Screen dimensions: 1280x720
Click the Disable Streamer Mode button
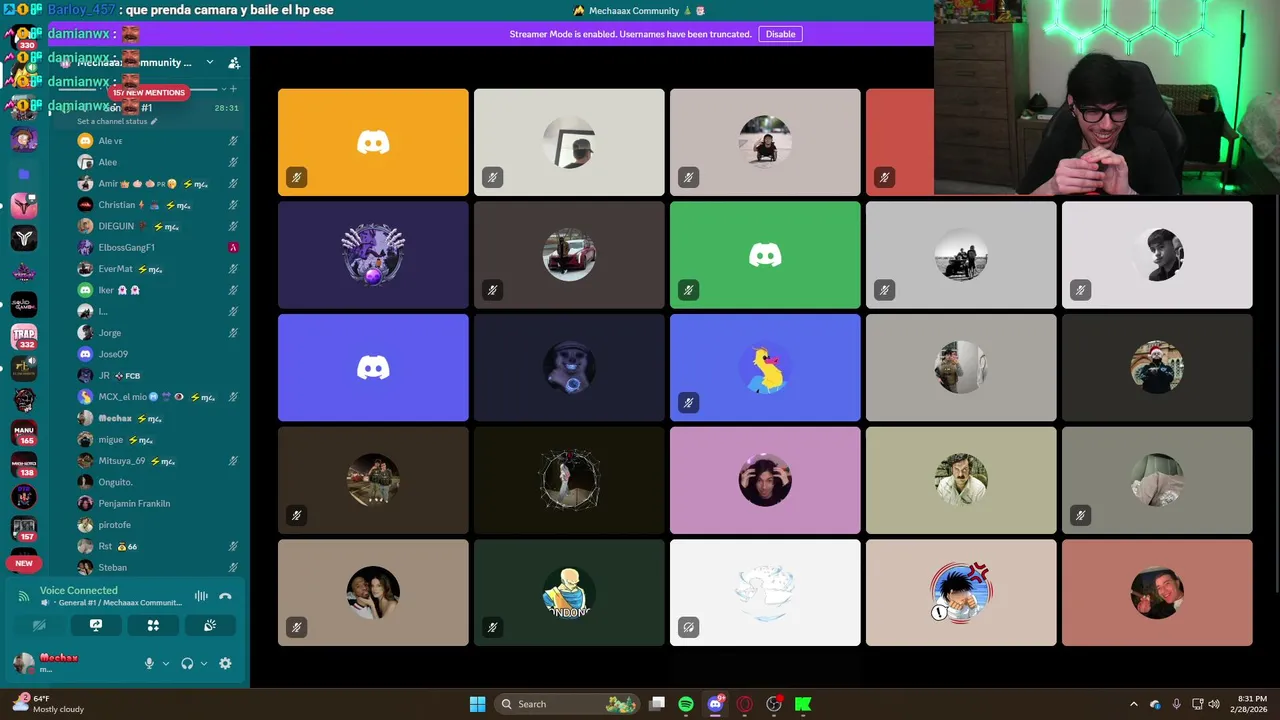(x=780, y=34)
